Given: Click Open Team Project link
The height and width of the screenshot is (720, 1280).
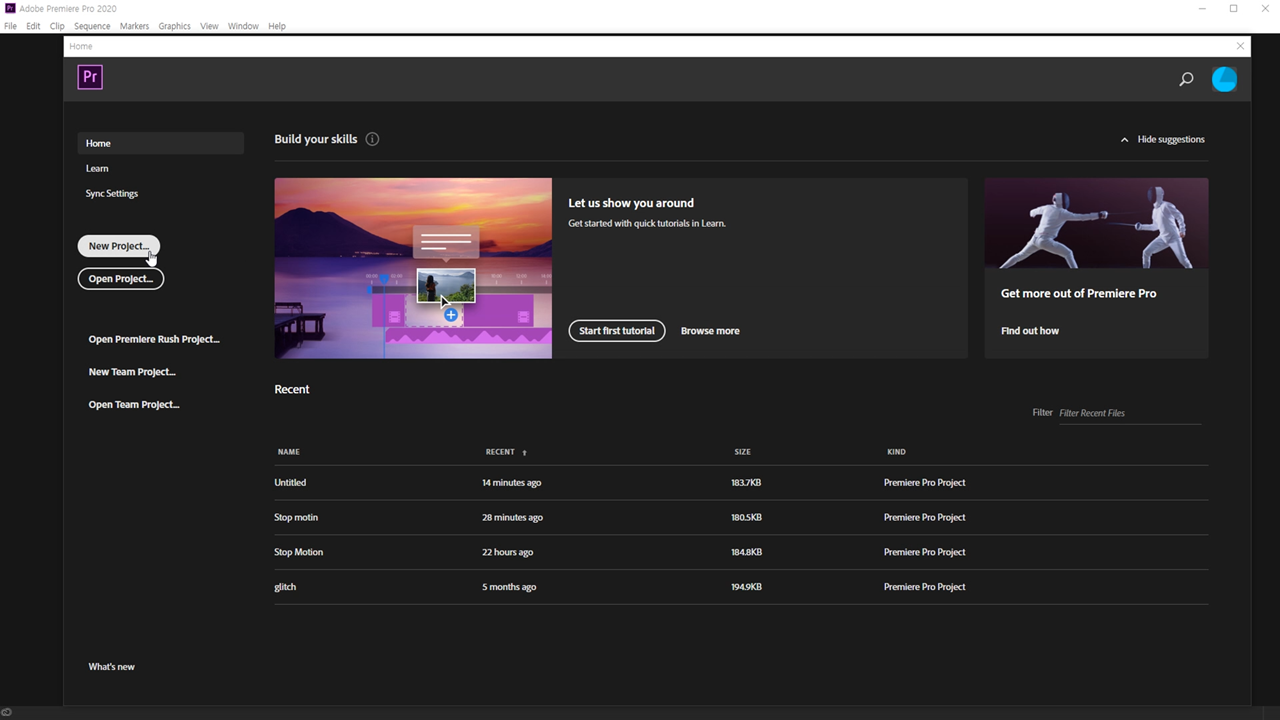Looking at the screenshot, I should [x=134, y=405].
